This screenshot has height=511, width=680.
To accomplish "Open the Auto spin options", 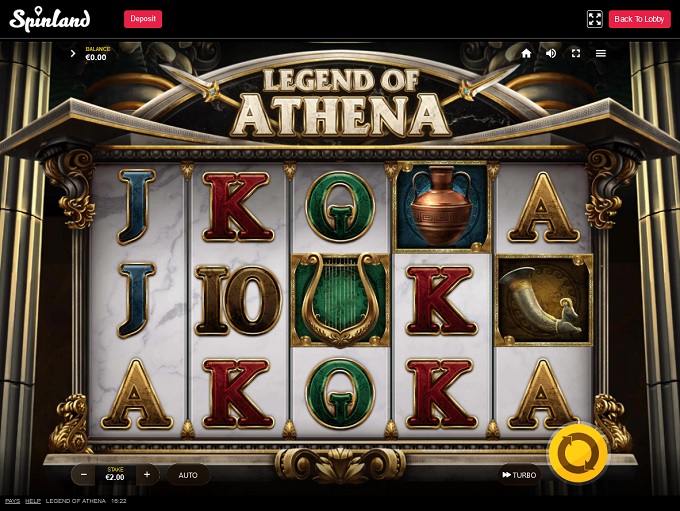I will pos(188,475).
